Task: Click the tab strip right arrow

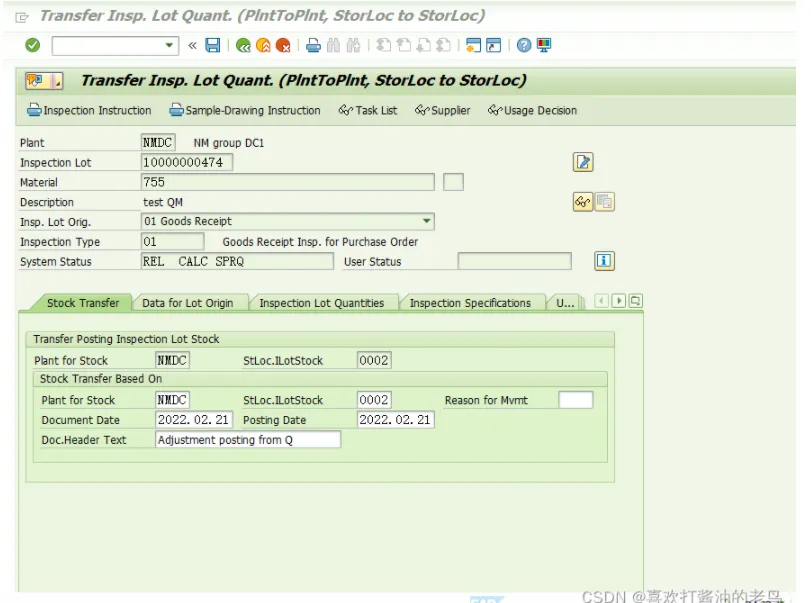Action: (619, 300)
